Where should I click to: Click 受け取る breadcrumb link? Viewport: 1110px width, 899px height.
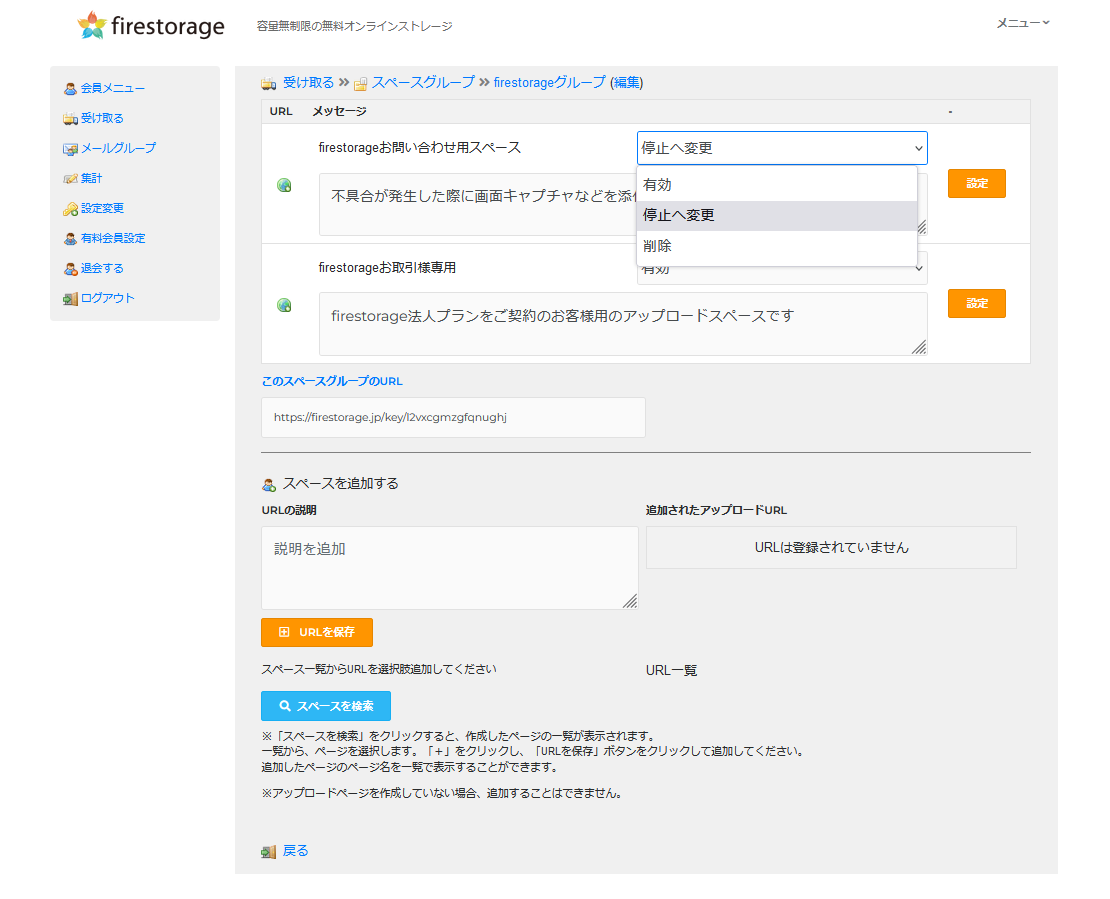[x=308, y=83]
